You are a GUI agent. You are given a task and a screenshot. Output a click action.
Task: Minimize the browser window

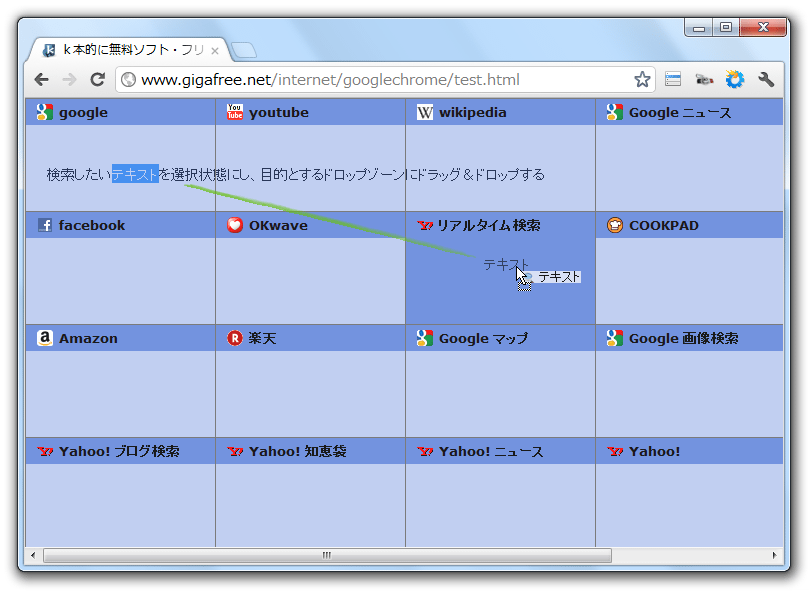(699, 27)
